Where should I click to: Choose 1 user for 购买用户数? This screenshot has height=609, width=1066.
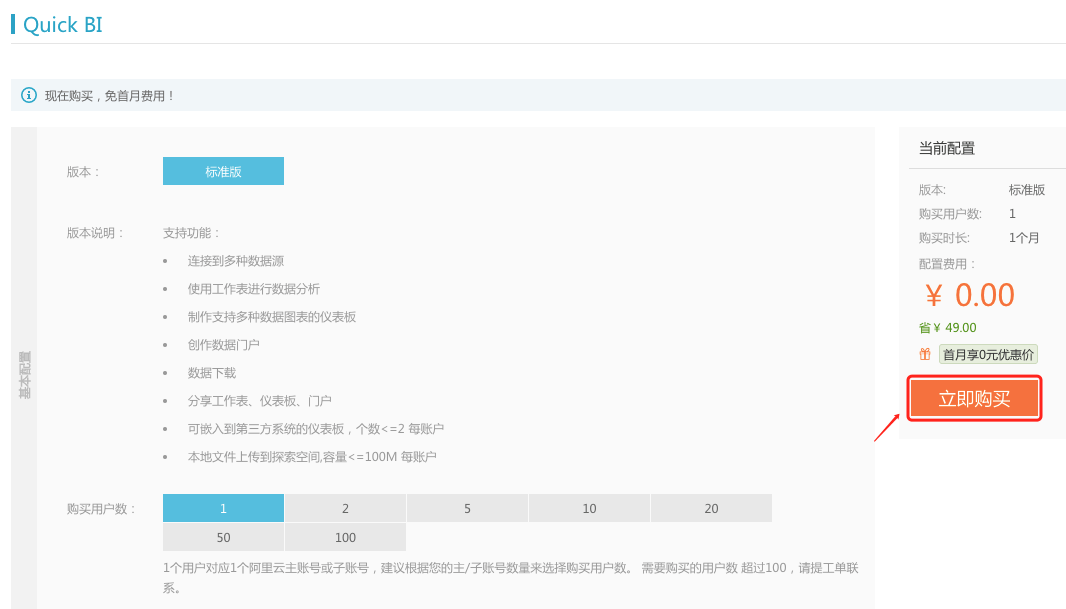coord(223,508)
